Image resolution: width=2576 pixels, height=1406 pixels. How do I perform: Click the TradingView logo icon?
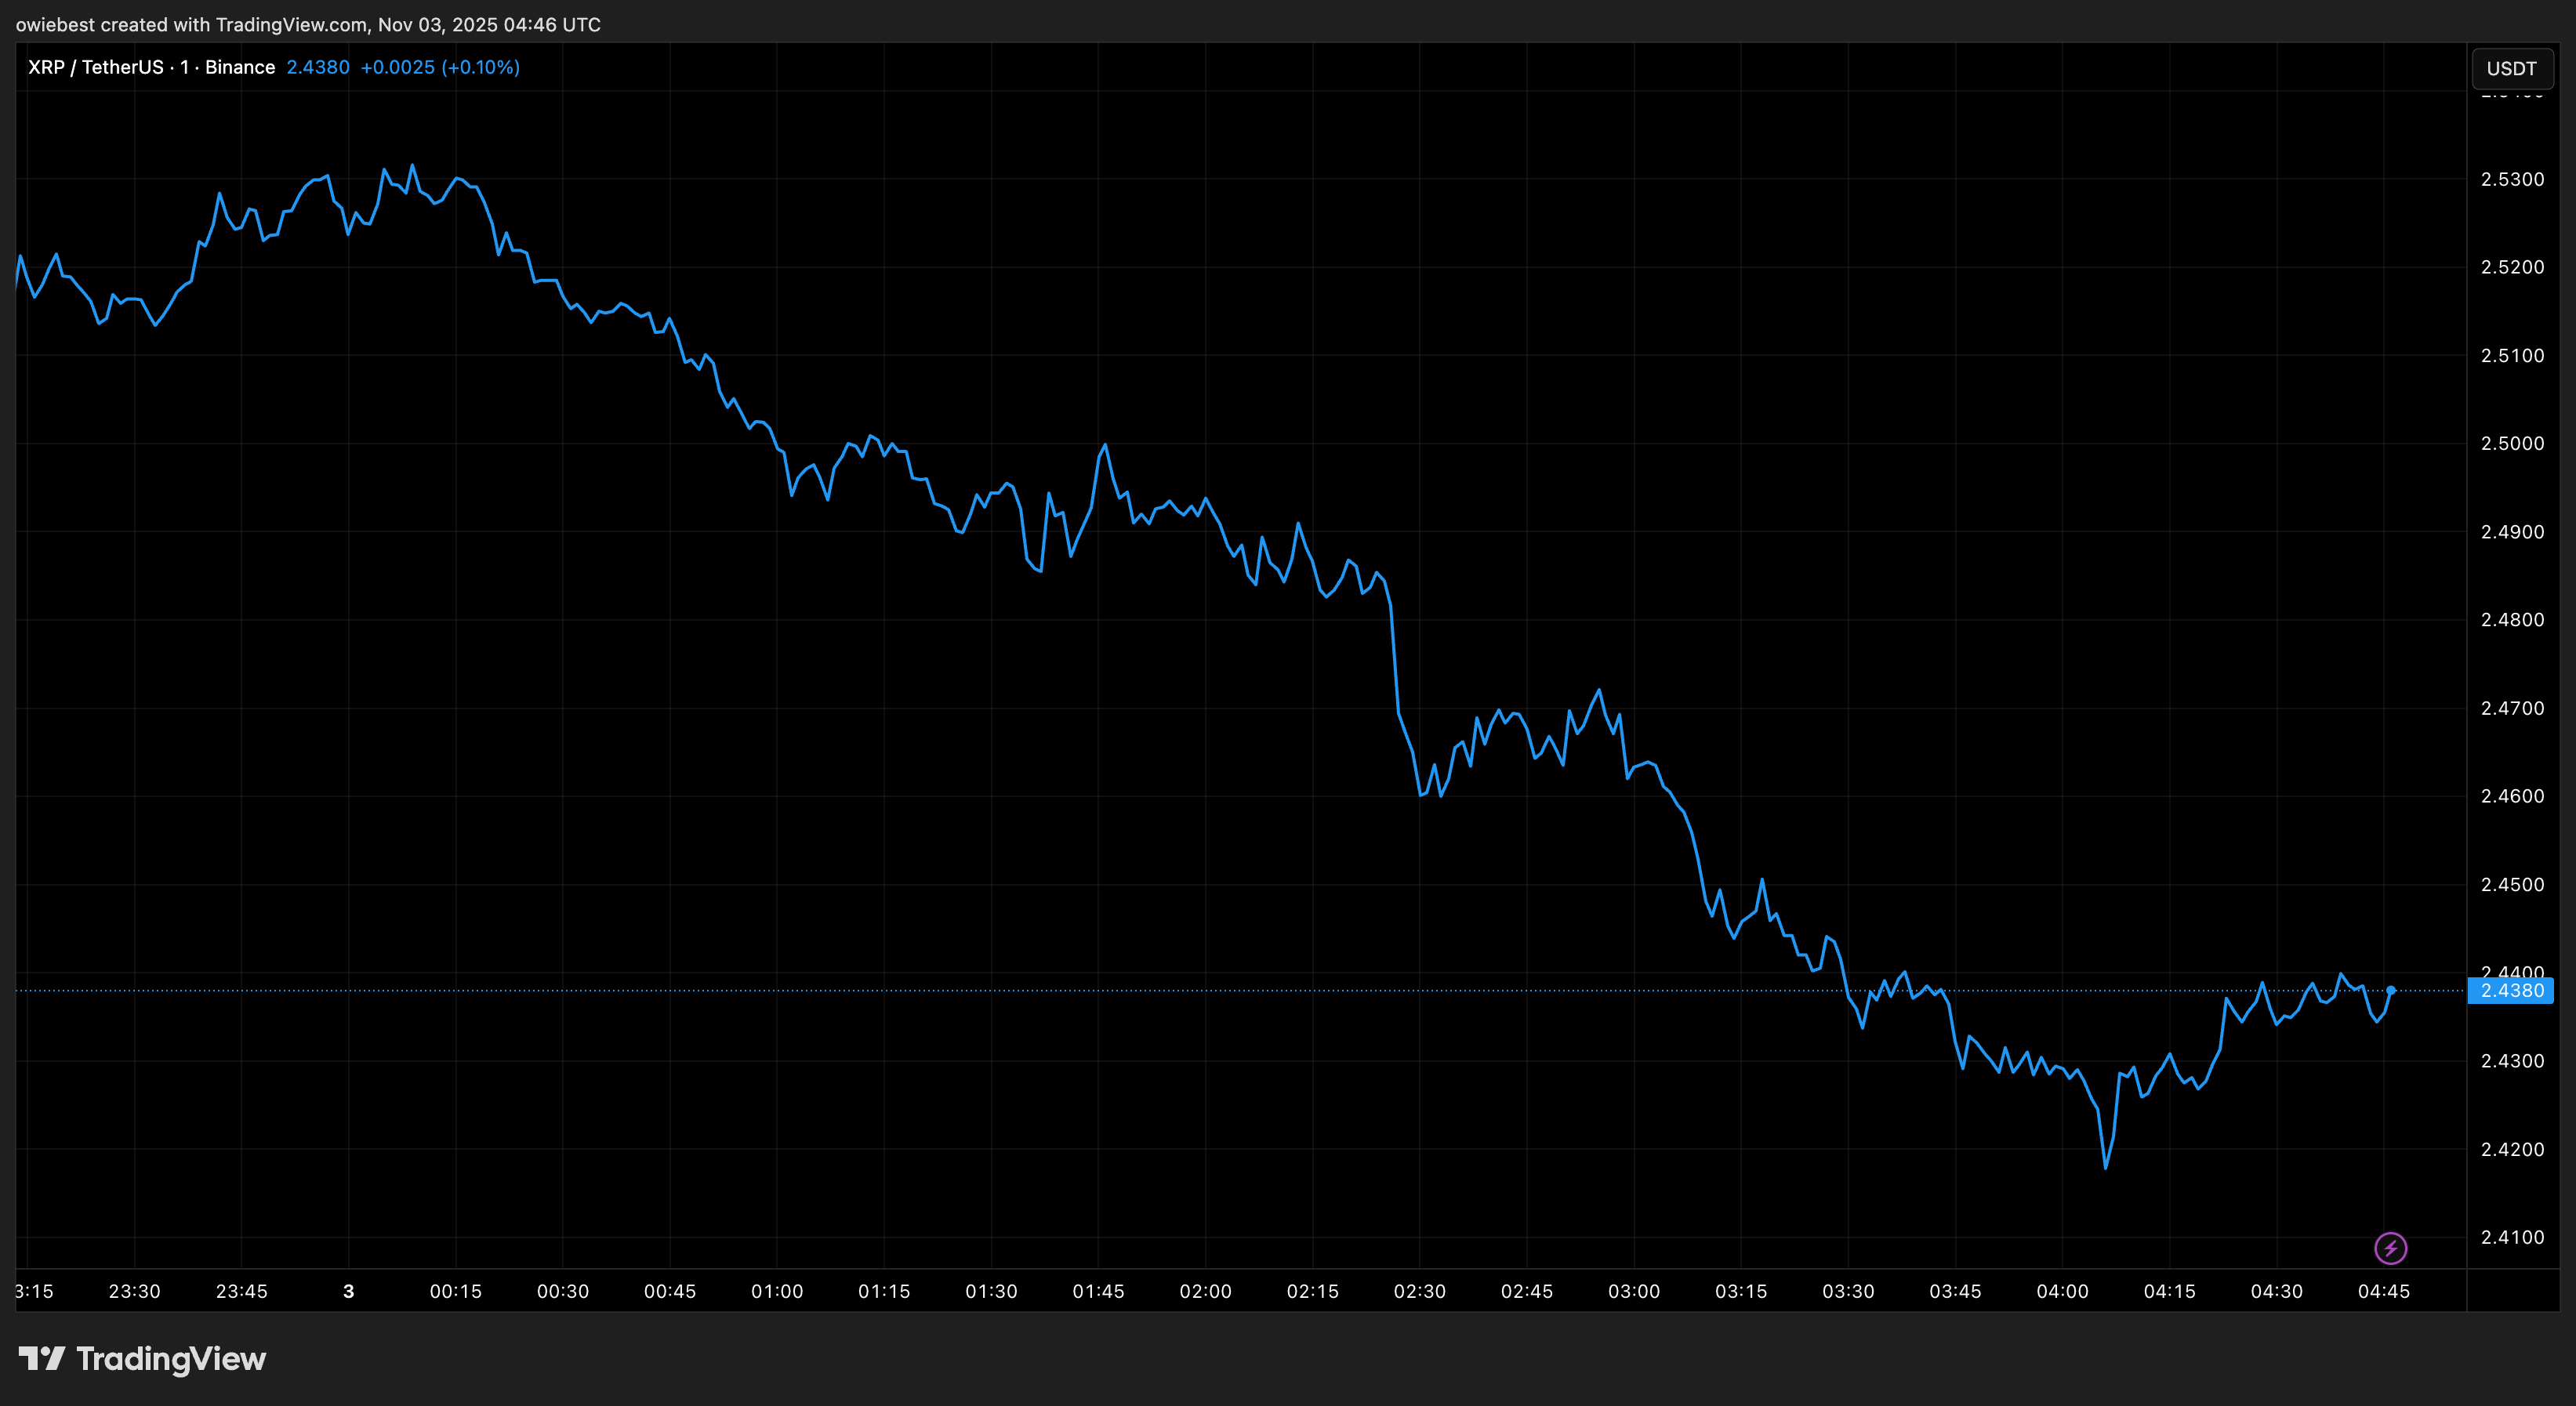[x=42, y=1358]
